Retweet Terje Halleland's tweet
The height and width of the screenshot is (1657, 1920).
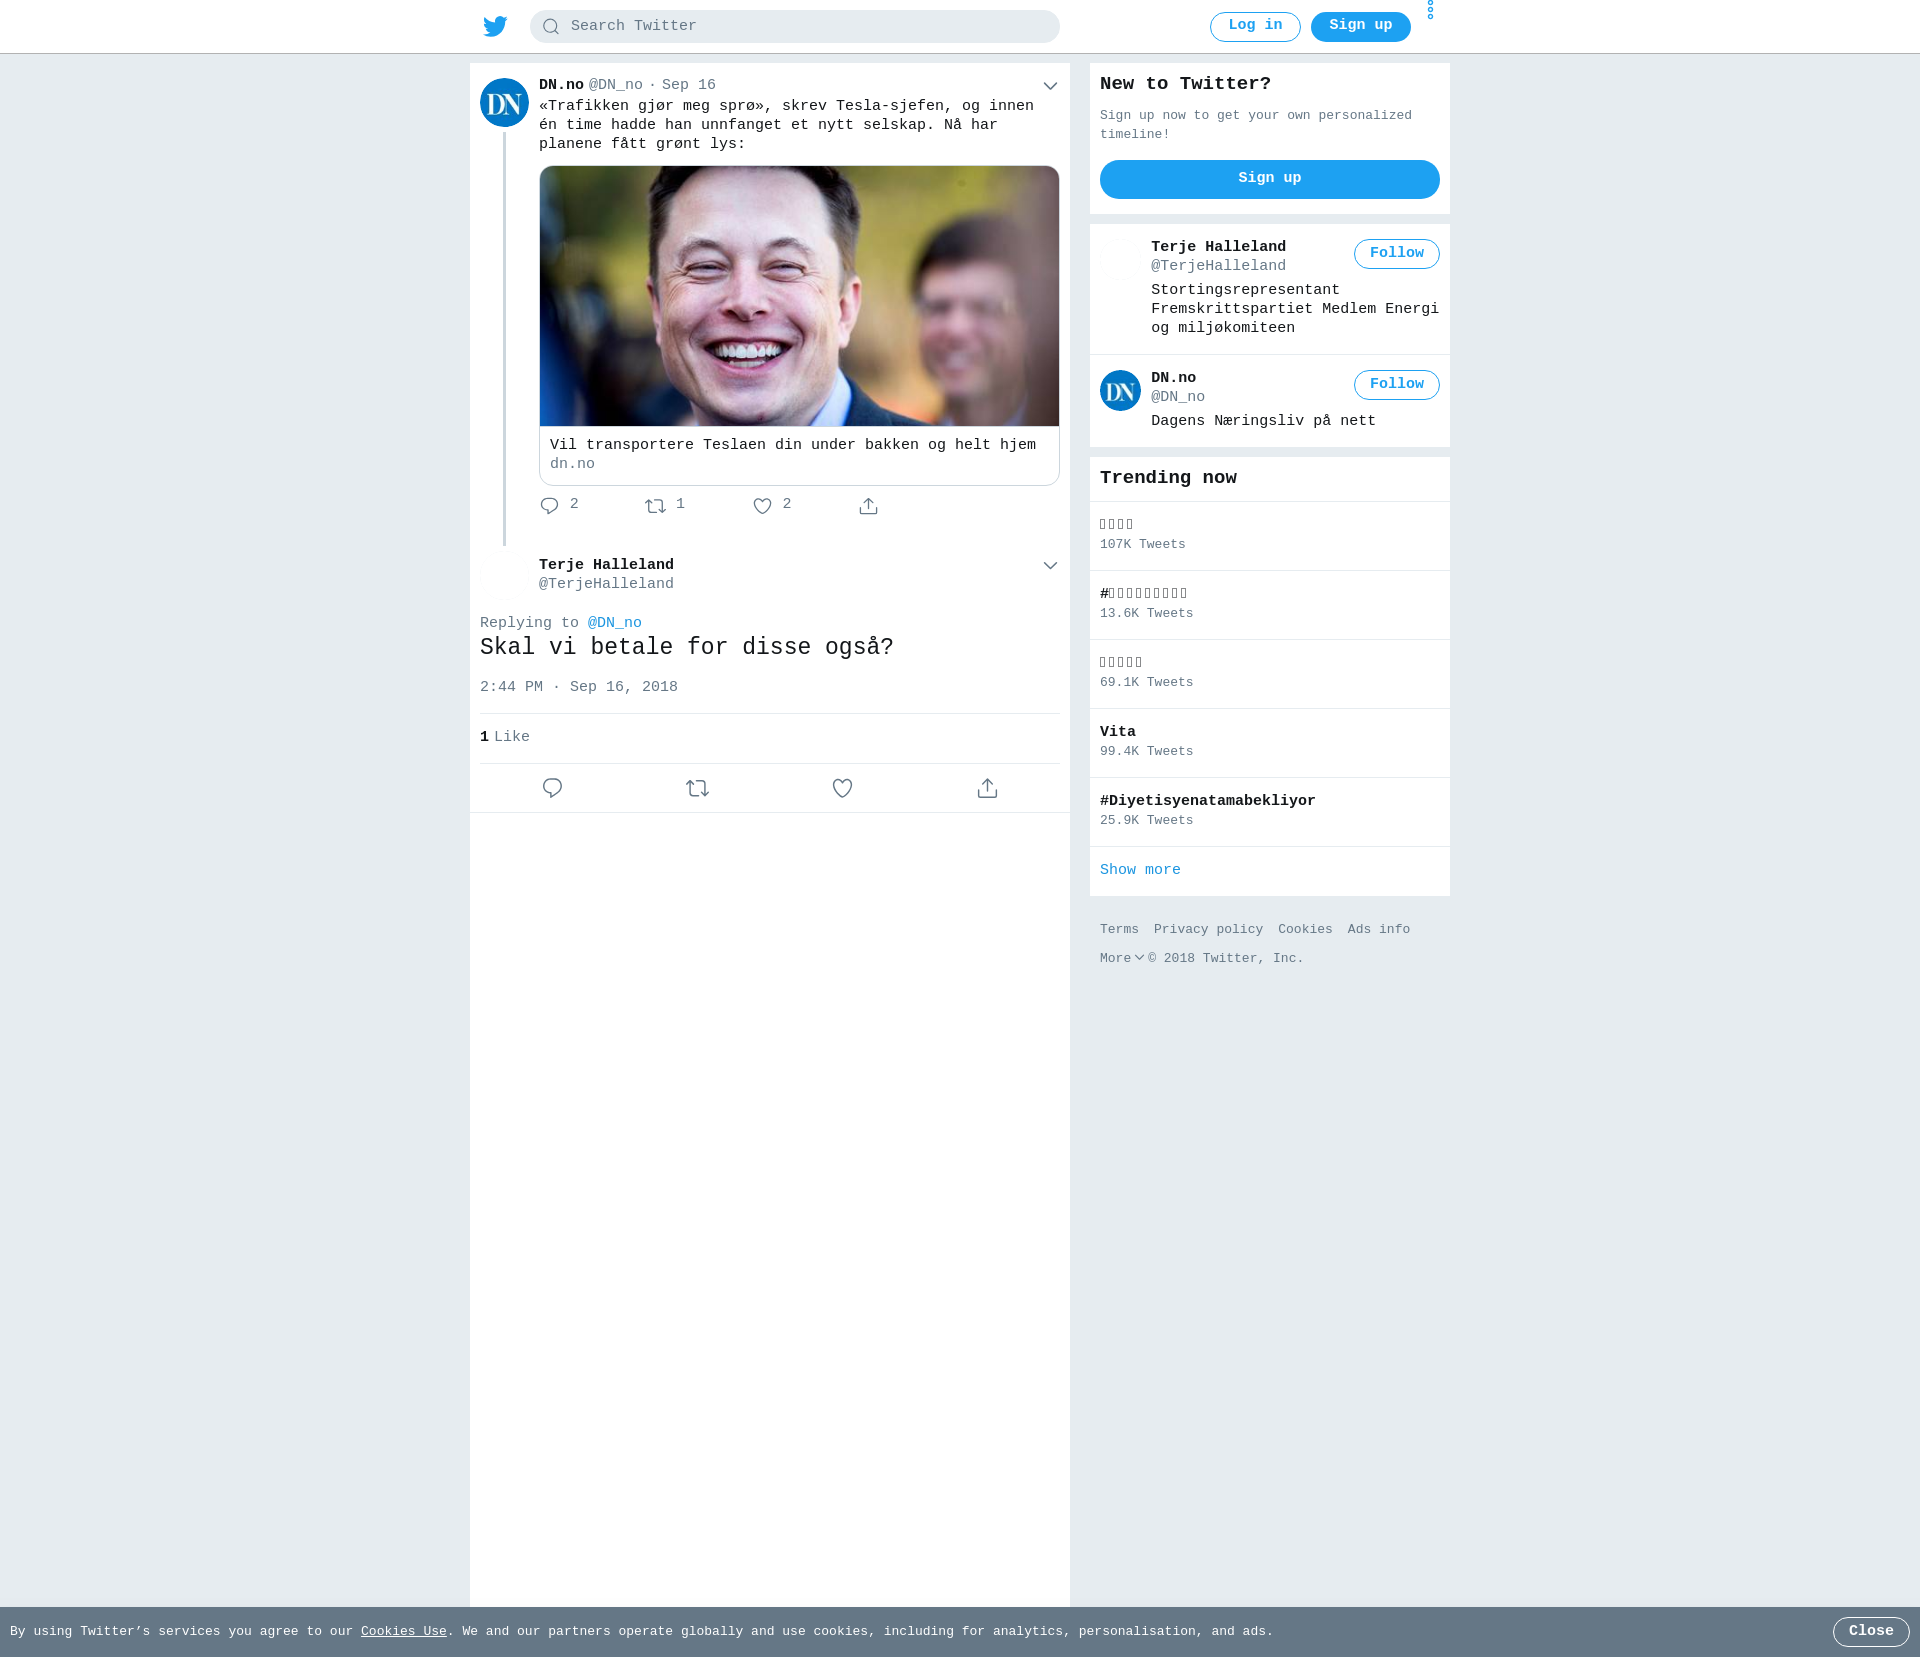point(697,788)
